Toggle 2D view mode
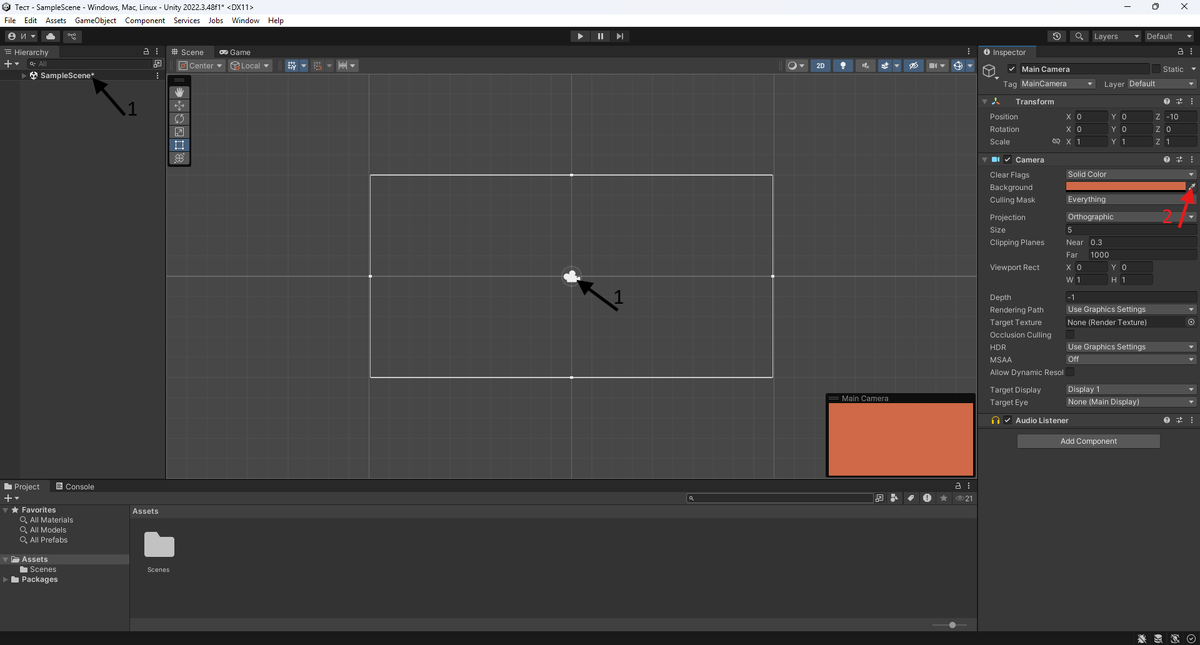 point(821,66)
